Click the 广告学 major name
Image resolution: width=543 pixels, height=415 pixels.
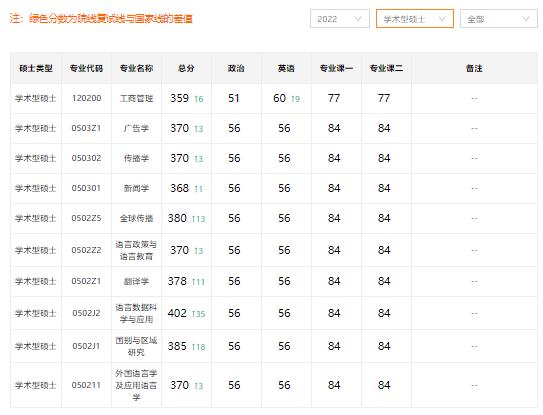[x=136, y=129]
